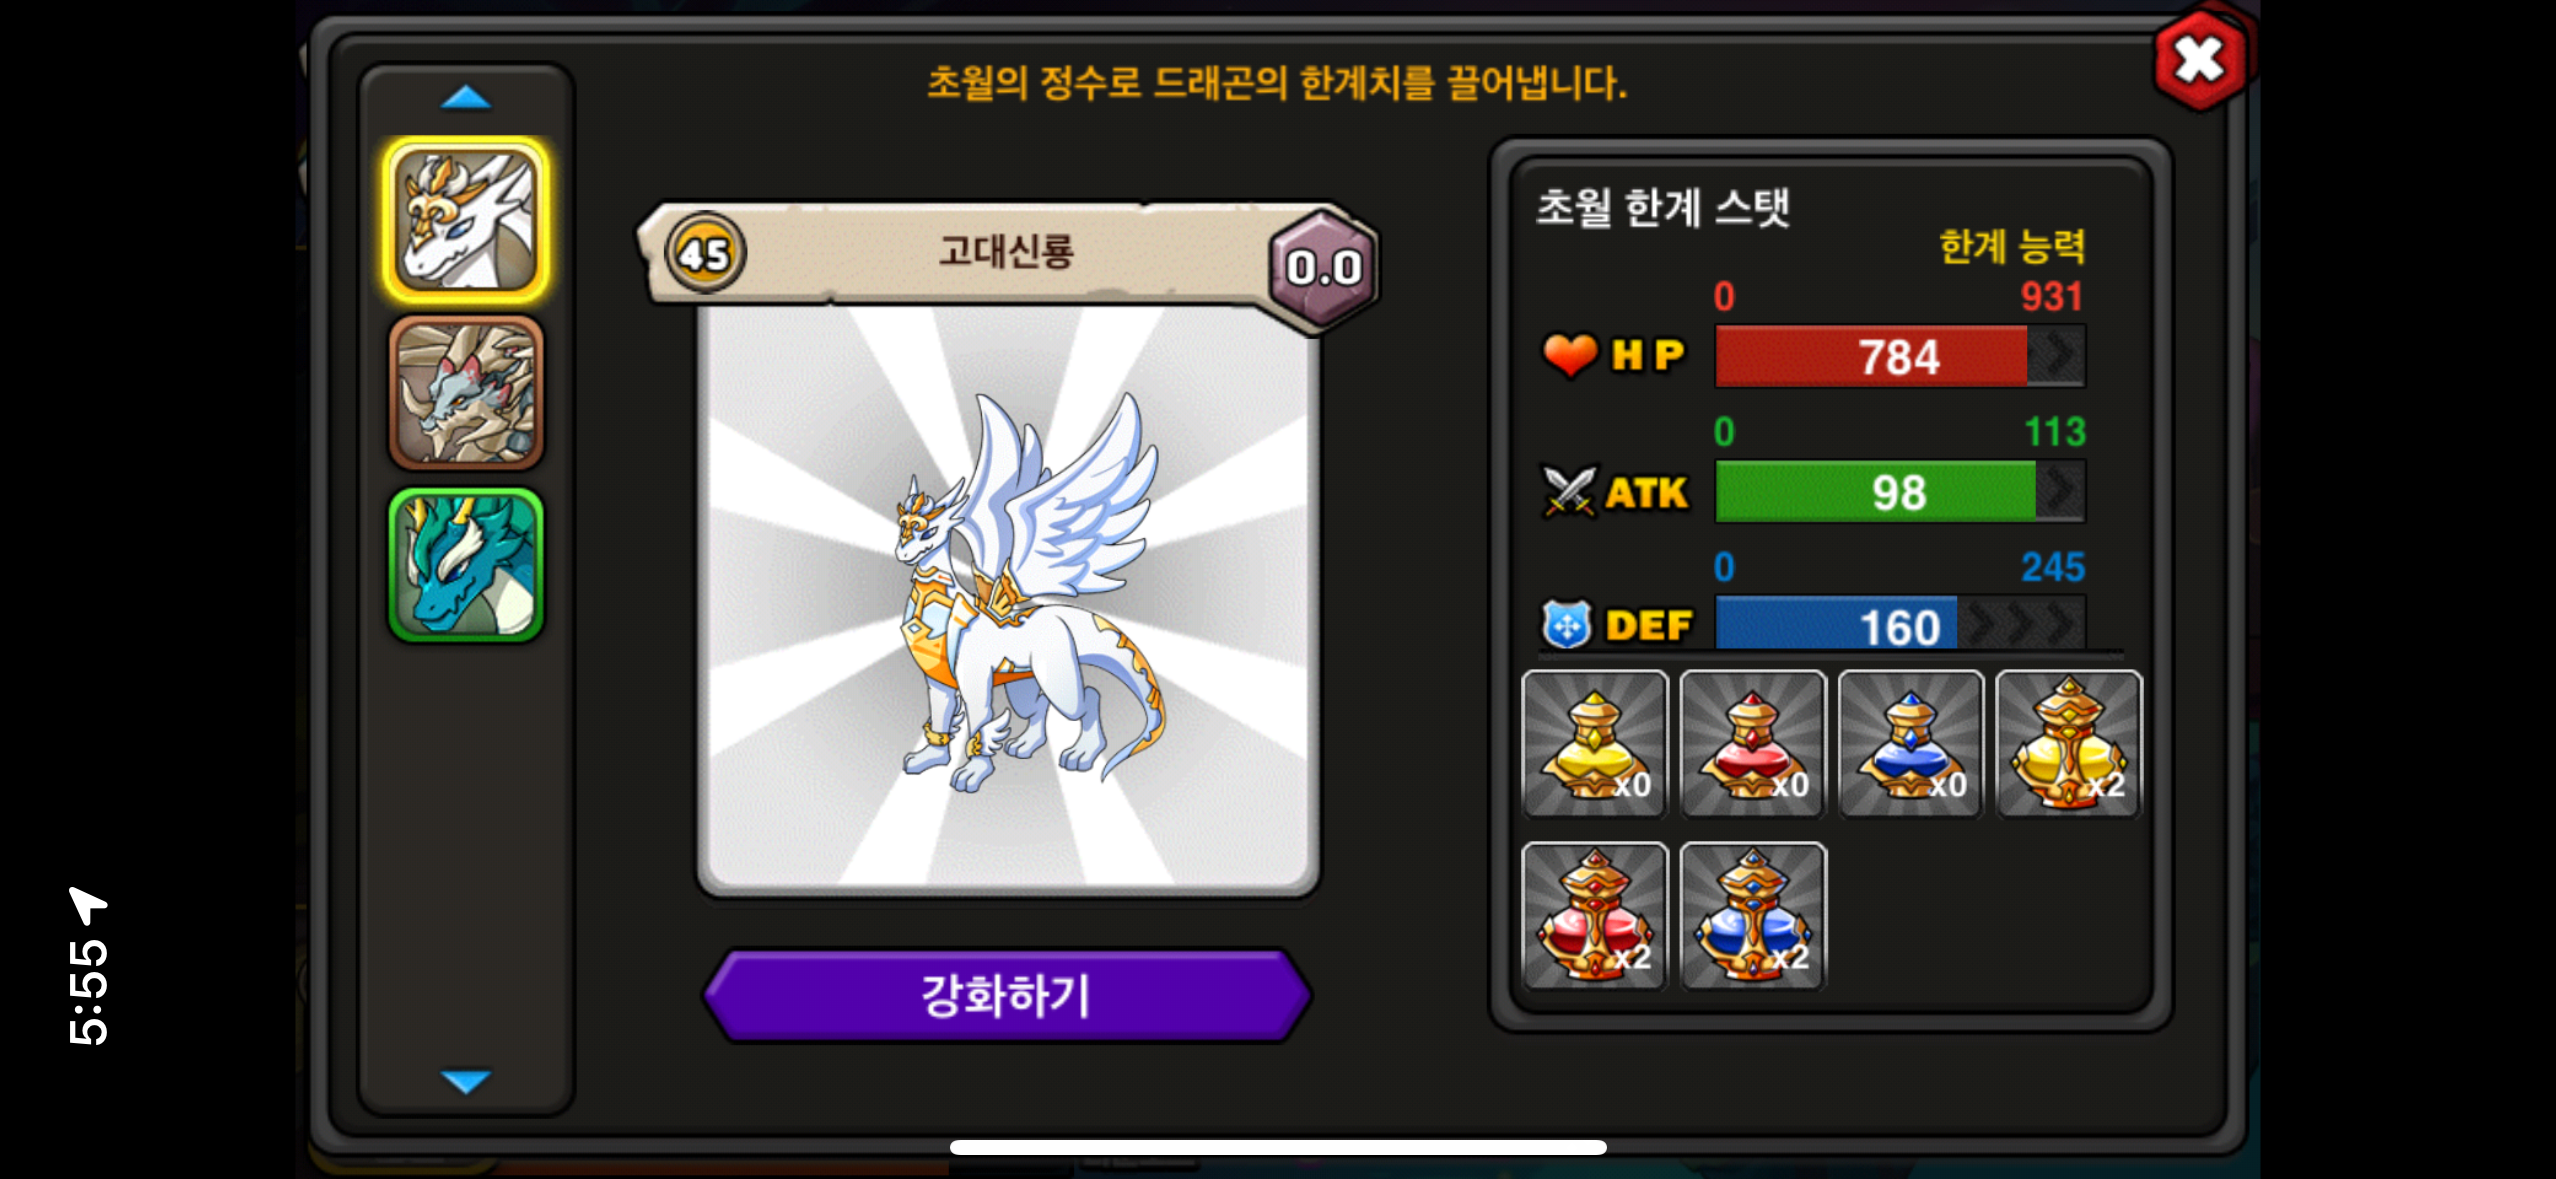Select the large yellow essence potion x2

click(2068, 744)
